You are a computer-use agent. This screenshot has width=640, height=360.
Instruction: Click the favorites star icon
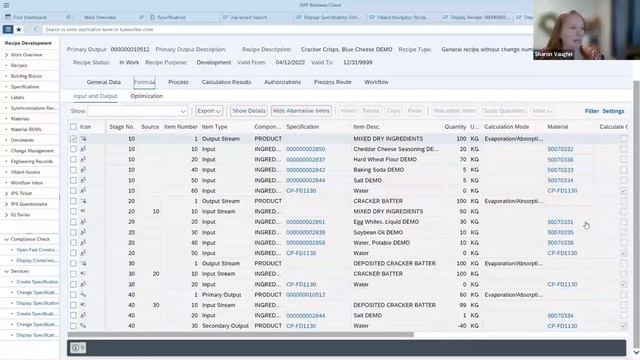(18, 29)
